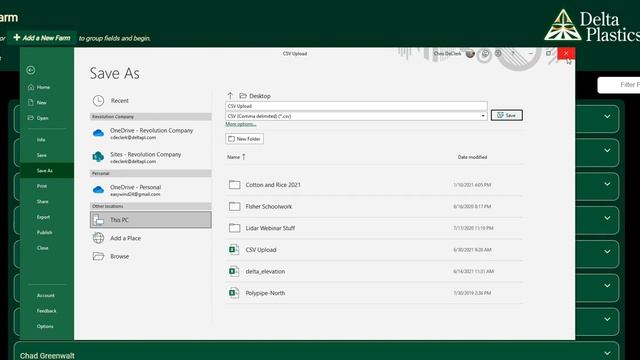Open the Lidar Webinar Stuff folder
640x360 pixels.
[374, 228]
